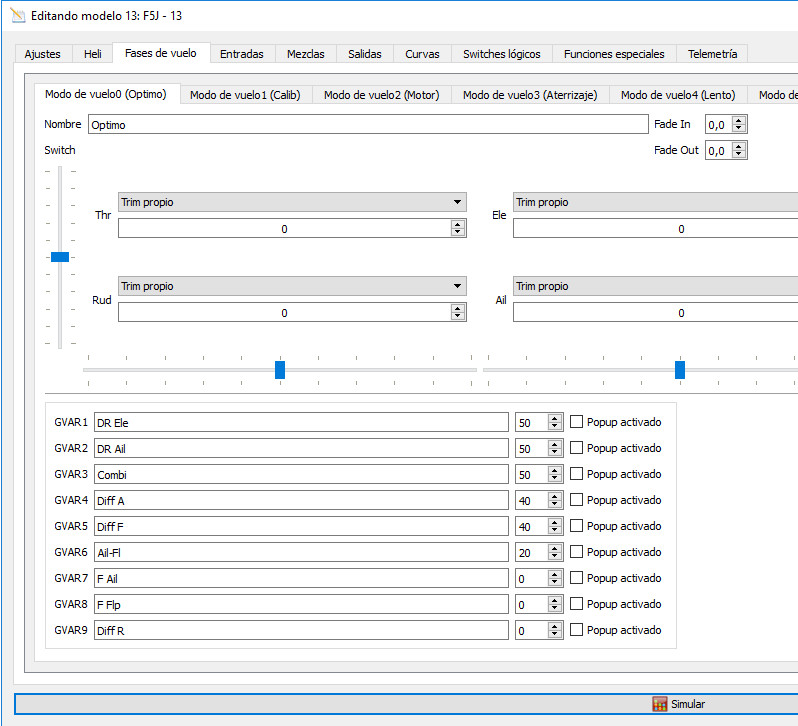The width and height of the screenshot is (798, 726).
Task: Check Popup activado for GVAR4 Diff A
Action: [x=576, y=500]
